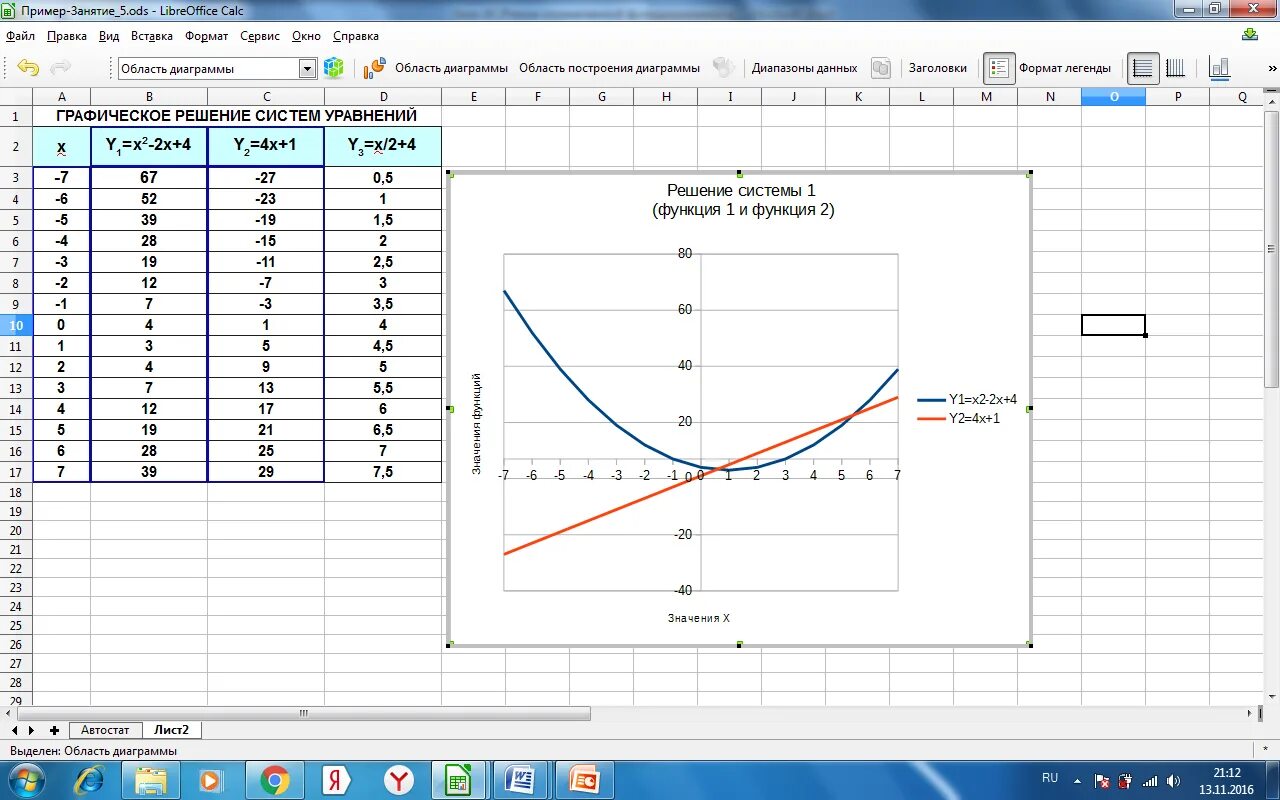The height and width of the screenshot is (800, 1280).
Task: Click the Значения X axis title
Action: point(699,618)
